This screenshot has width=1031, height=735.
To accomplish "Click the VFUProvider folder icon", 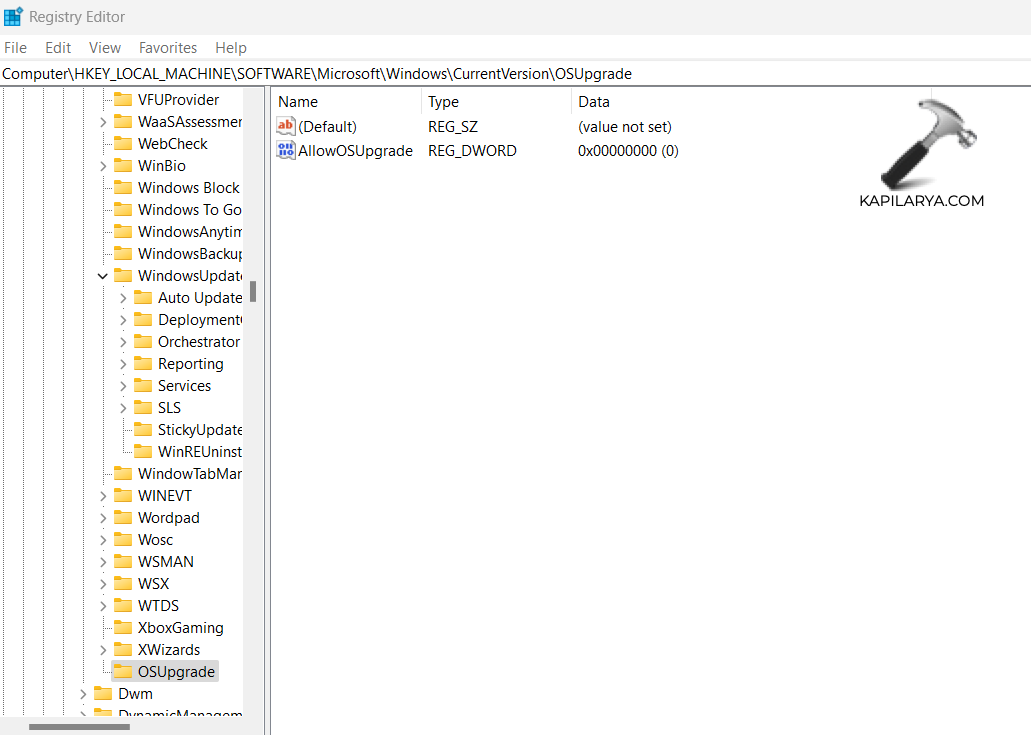I will click(x=123, y=99).
